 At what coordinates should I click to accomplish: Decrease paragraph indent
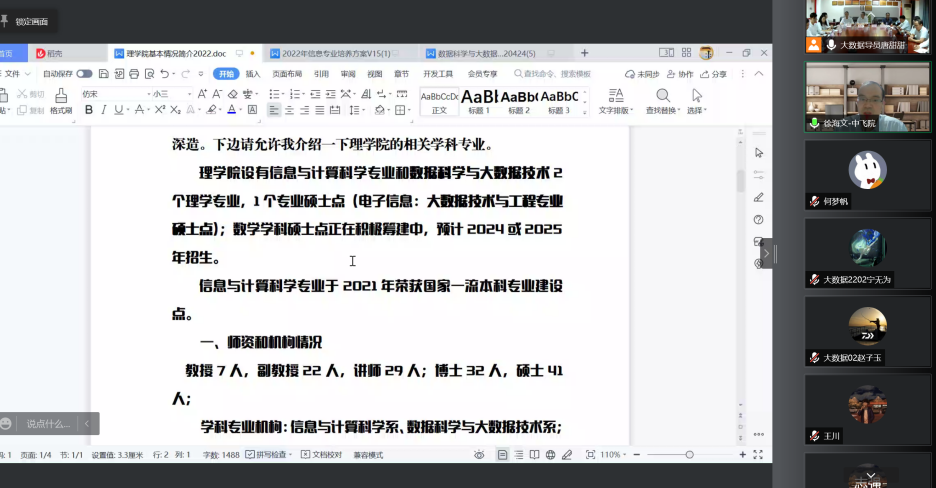[315, 94]
